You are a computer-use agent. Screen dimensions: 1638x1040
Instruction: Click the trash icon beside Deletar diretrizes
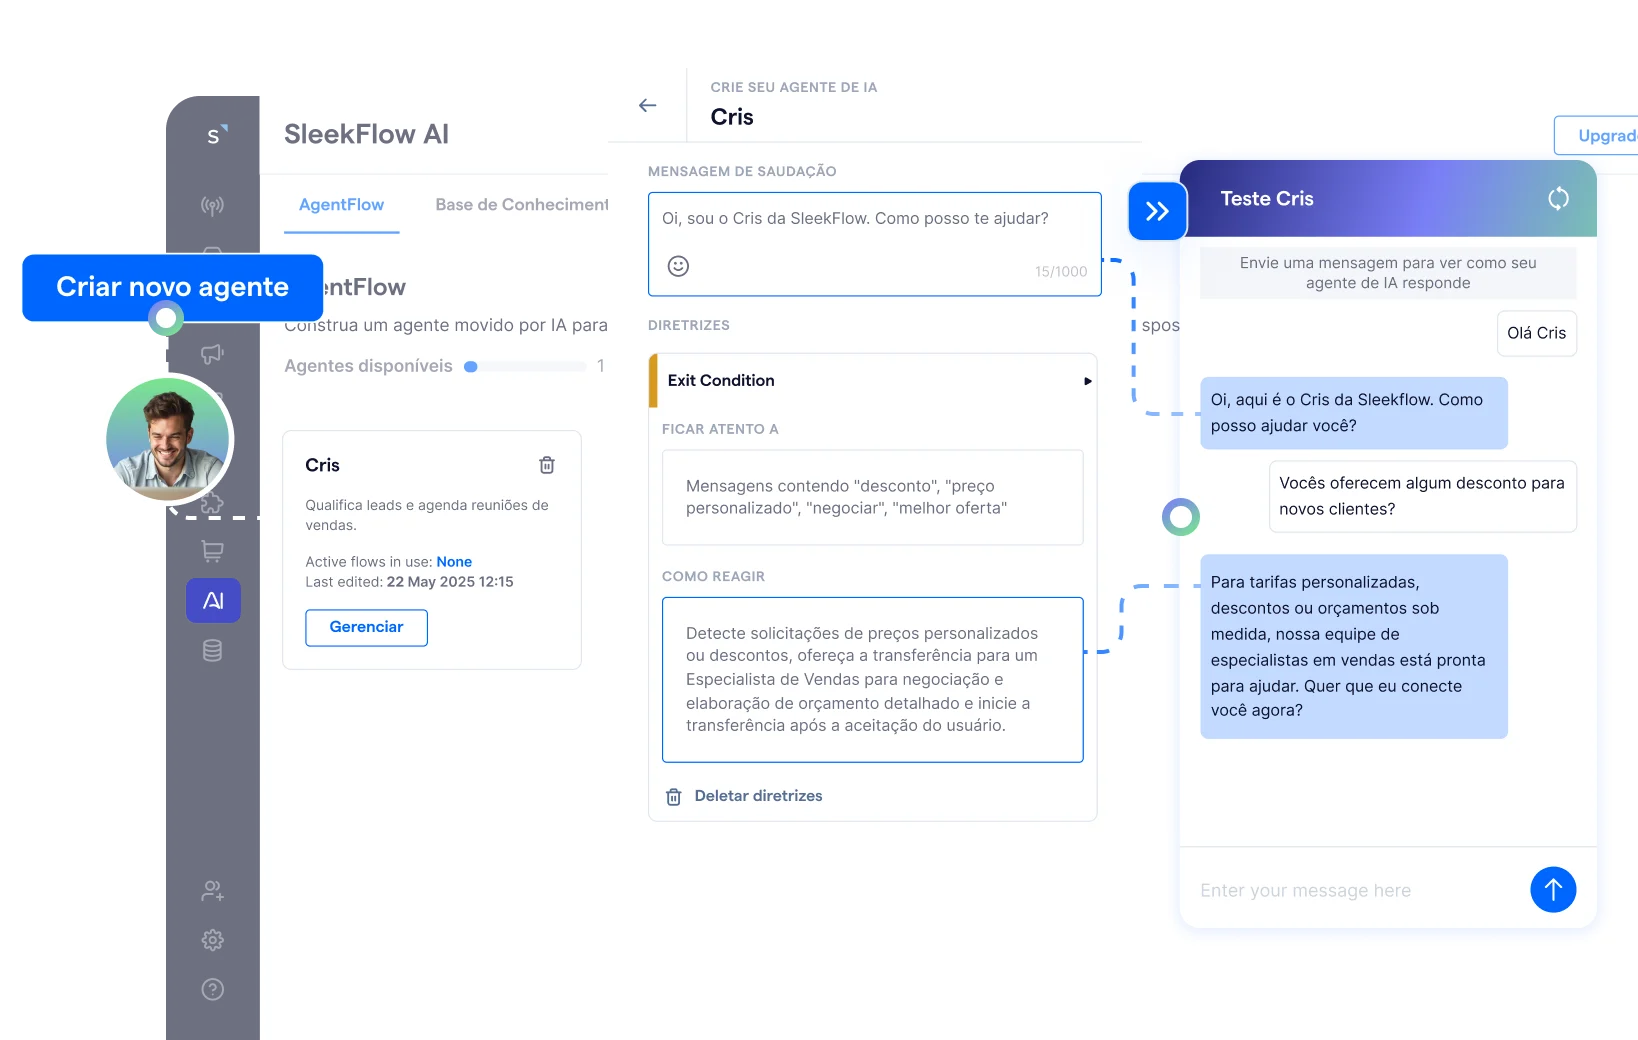coord(674,797)
